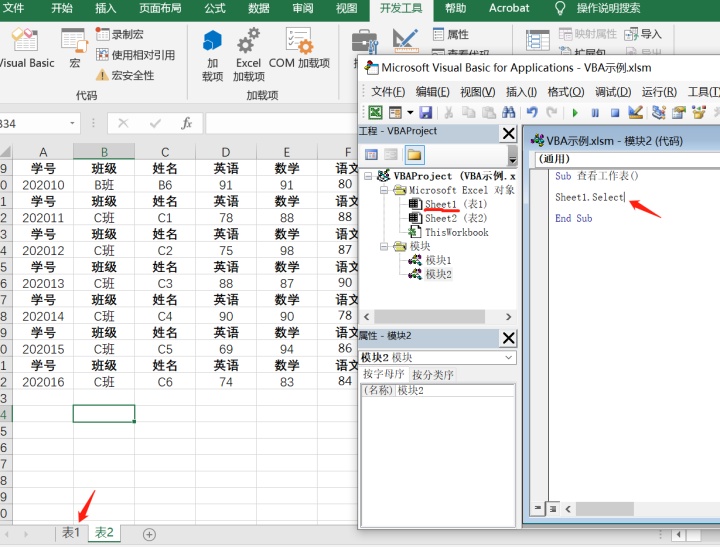Open COM 加载项 dialog
This screenshot has width=720, height=547.
(x=299, y=48)
